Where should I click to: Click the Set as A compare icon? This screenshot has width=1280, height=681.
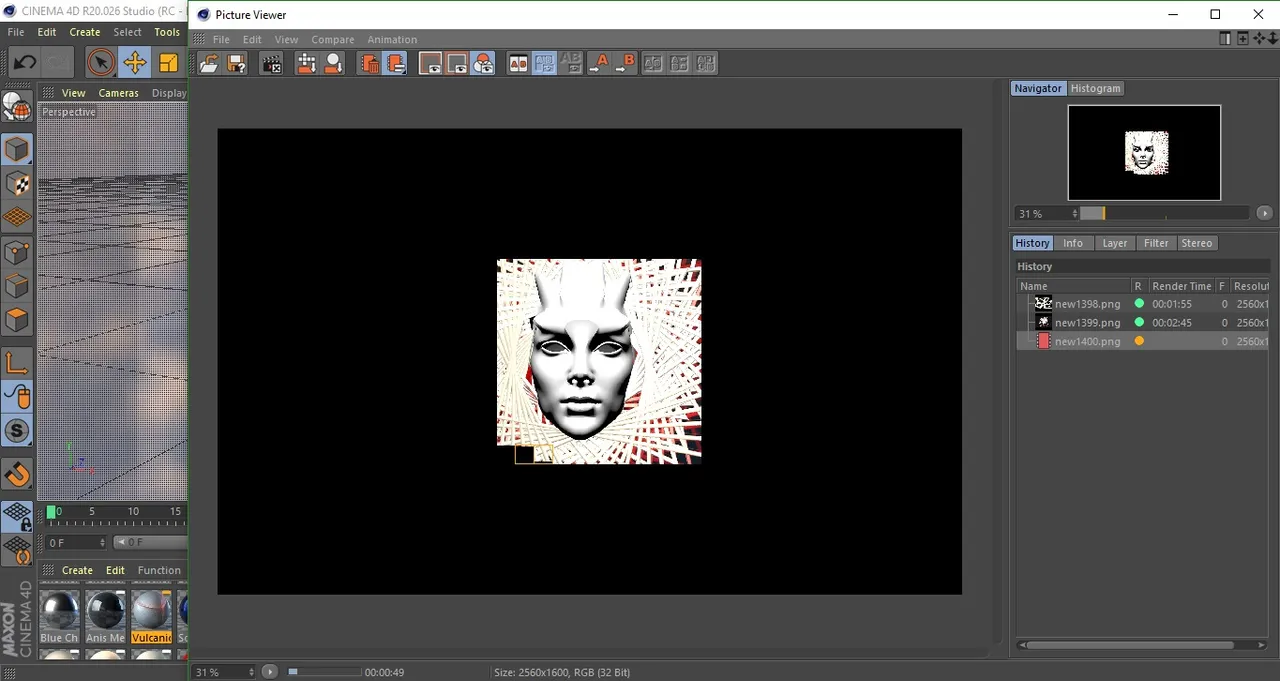(598, 63)
